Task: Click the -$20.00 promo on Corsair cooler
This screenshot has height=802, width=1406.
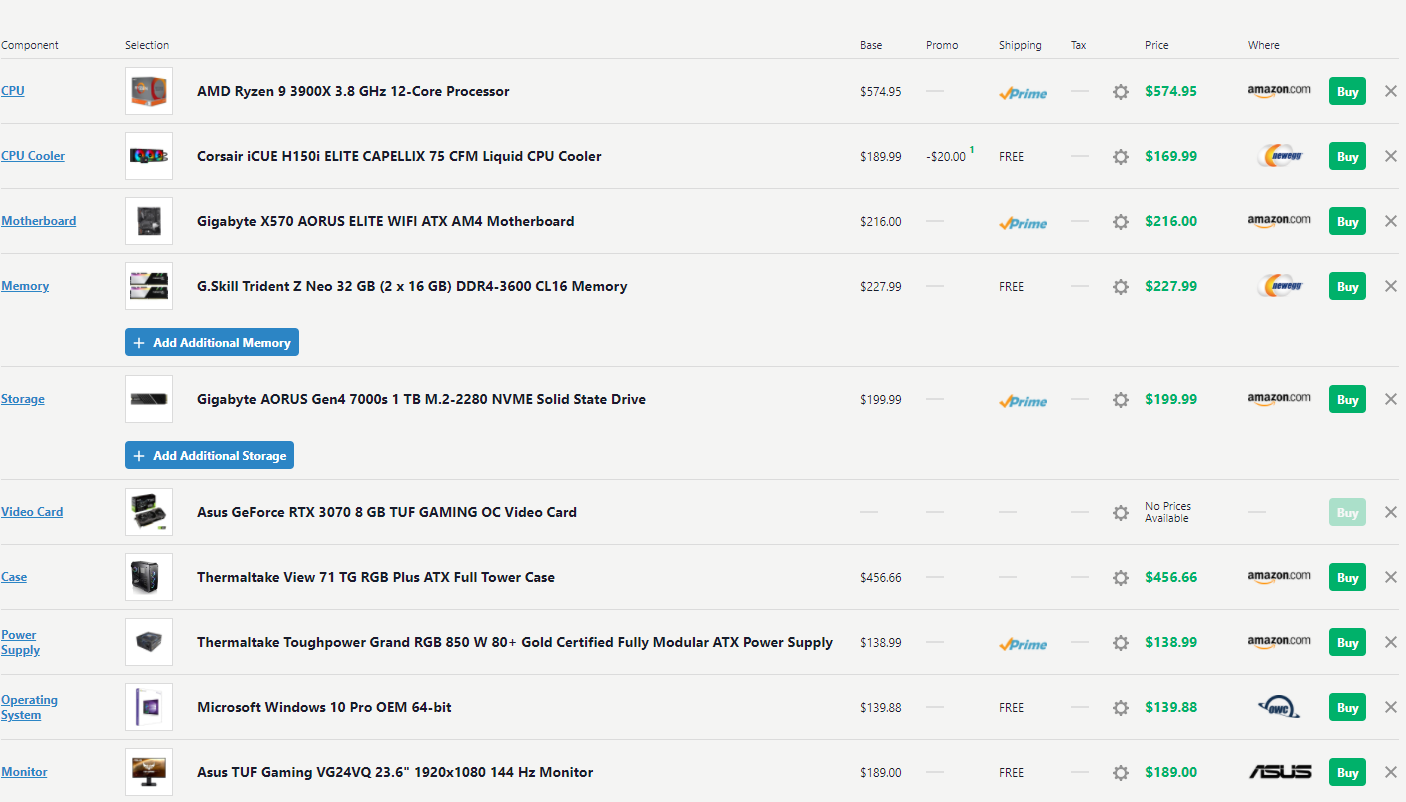Action: 946,156
